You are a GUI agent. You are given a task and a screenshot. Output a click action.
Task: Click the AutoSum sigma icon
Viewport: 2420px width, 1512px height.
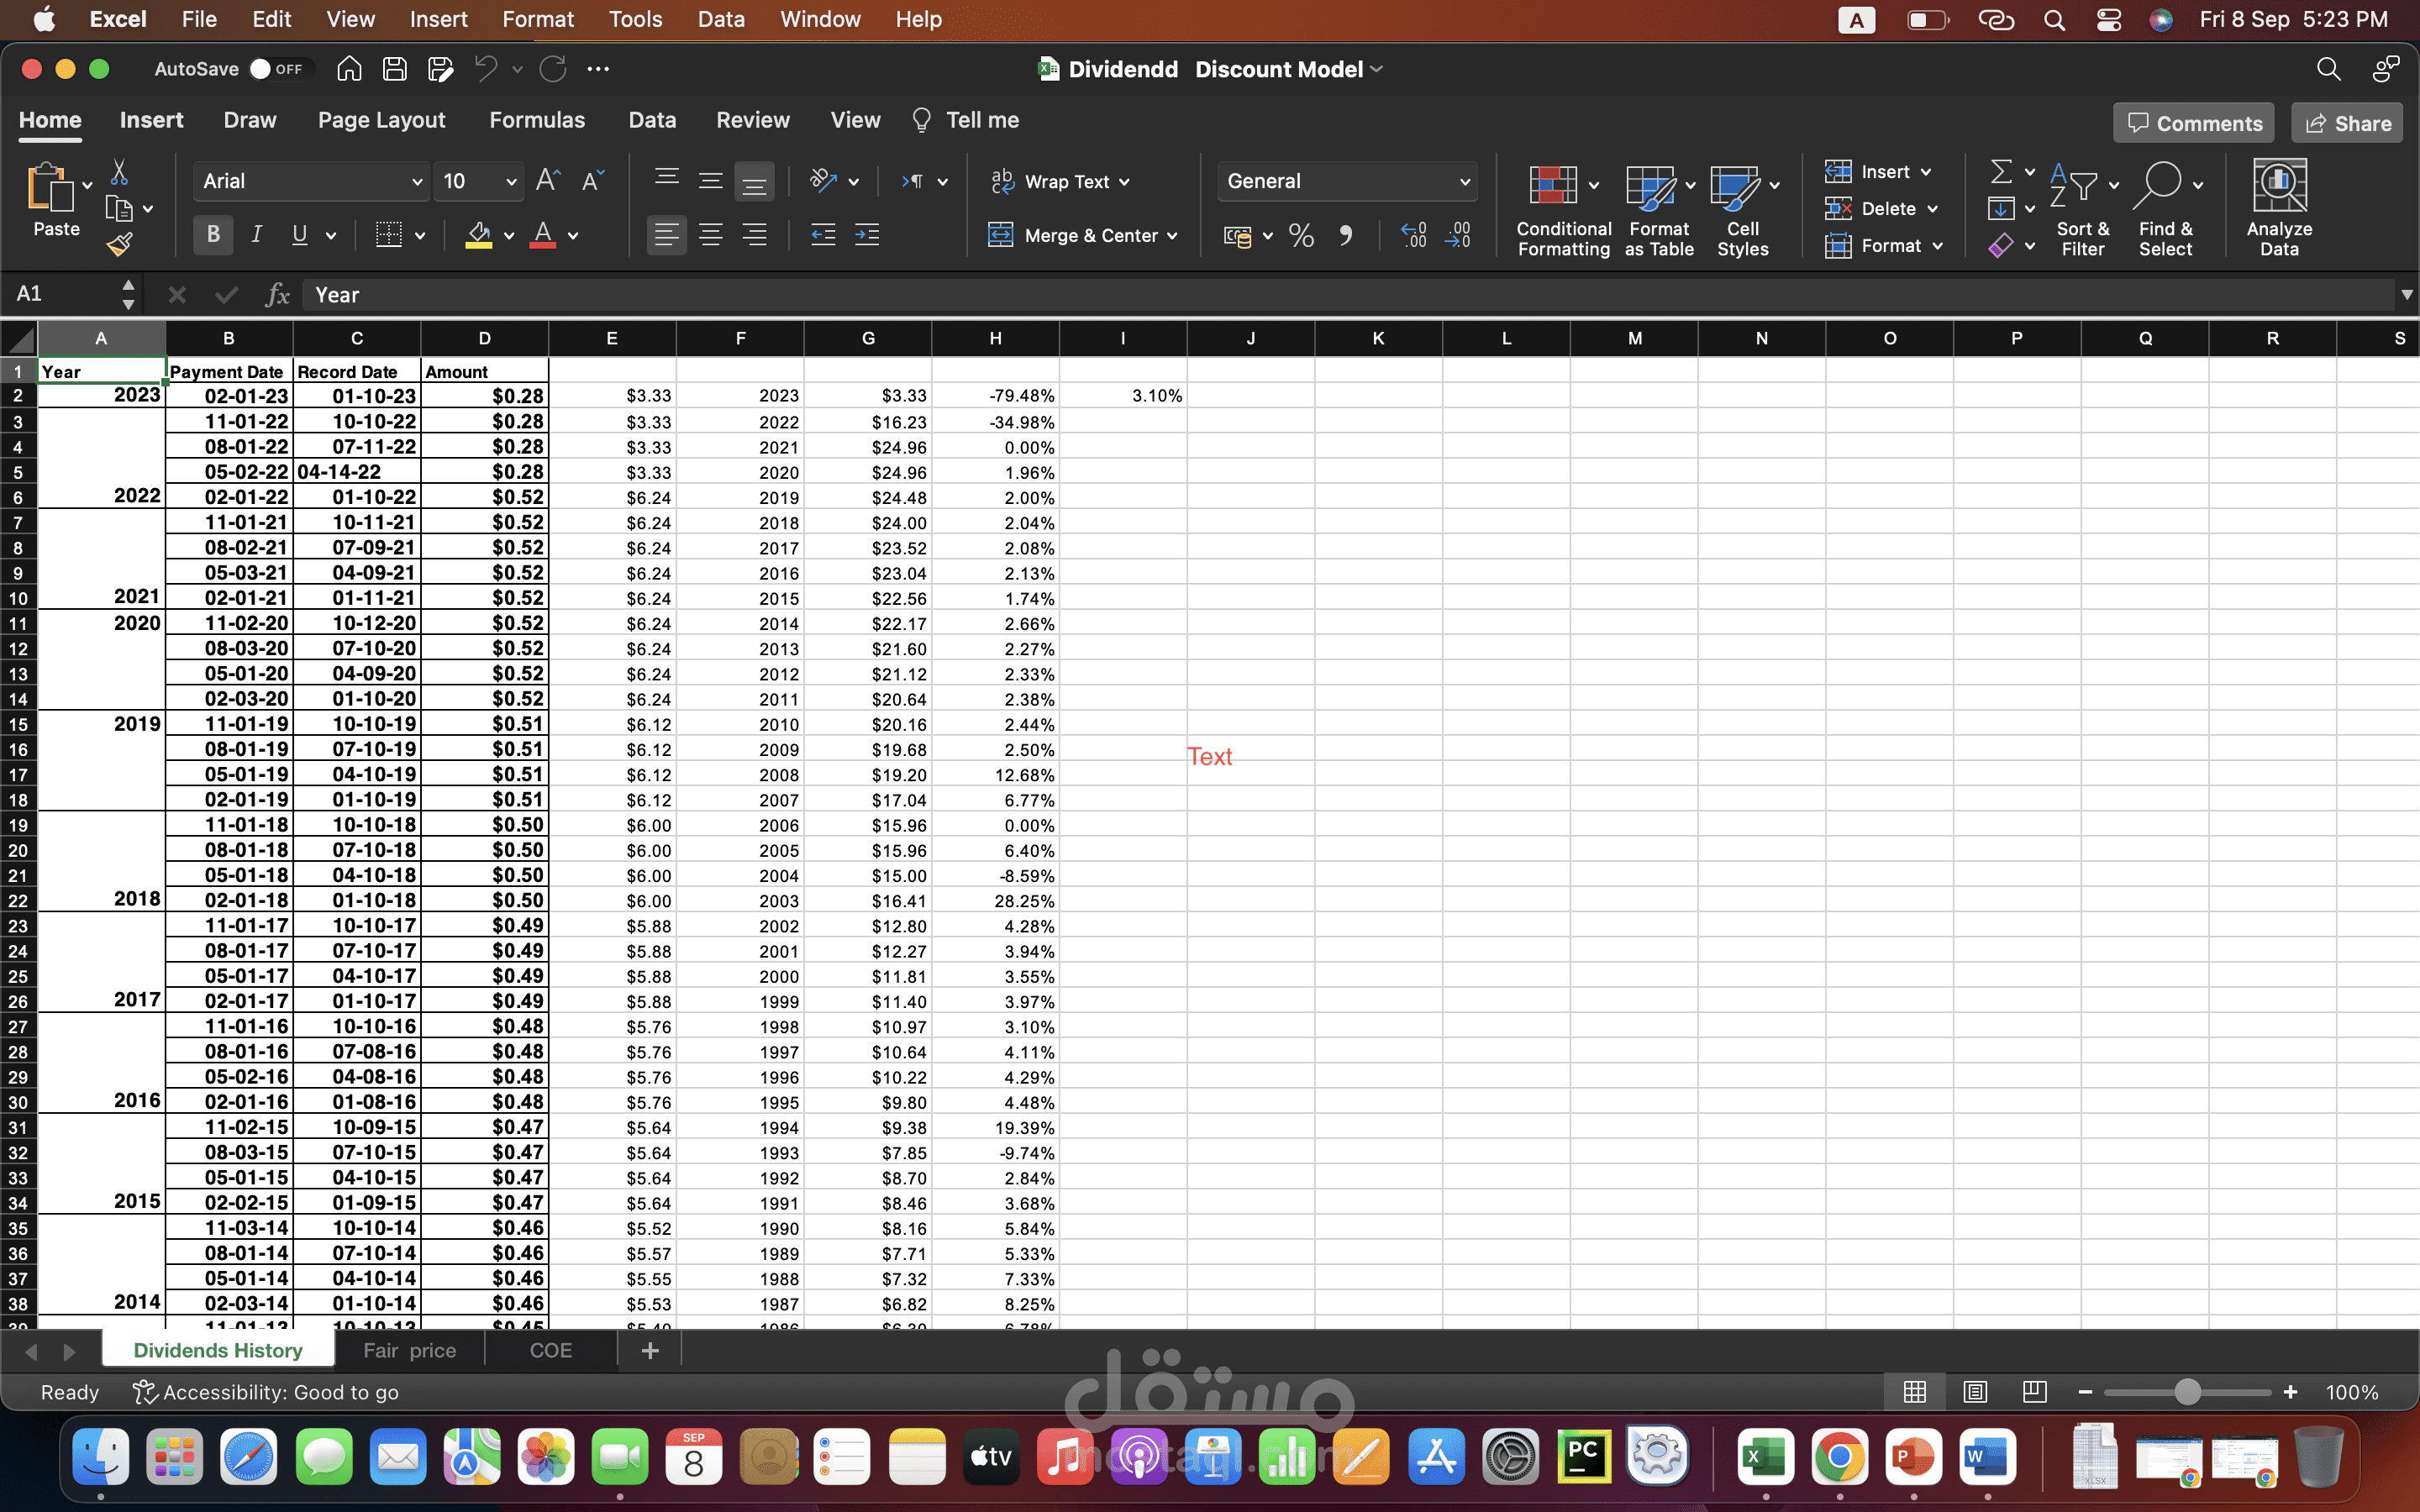click(x=2001, y=172)
